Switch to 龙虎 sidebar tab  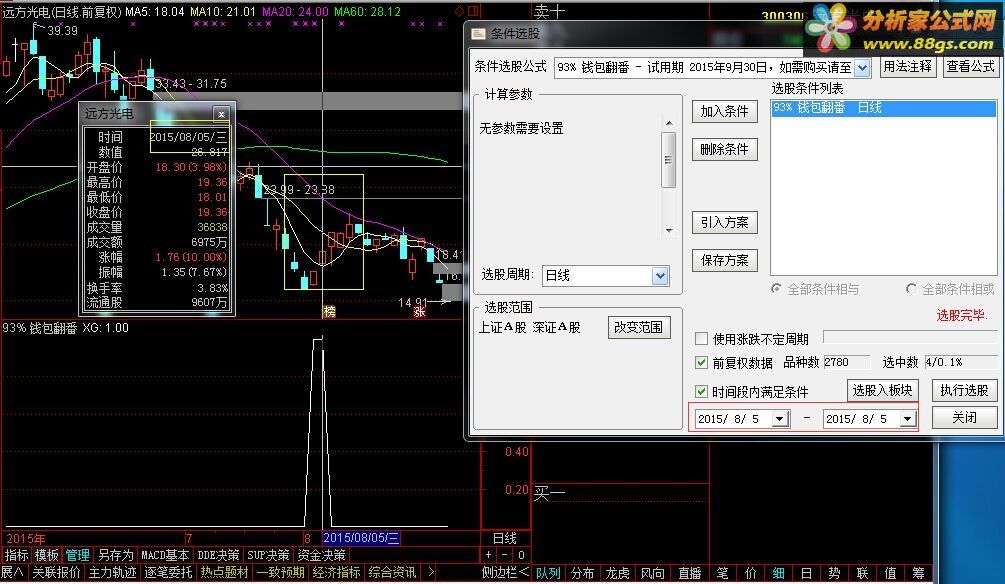617,573
